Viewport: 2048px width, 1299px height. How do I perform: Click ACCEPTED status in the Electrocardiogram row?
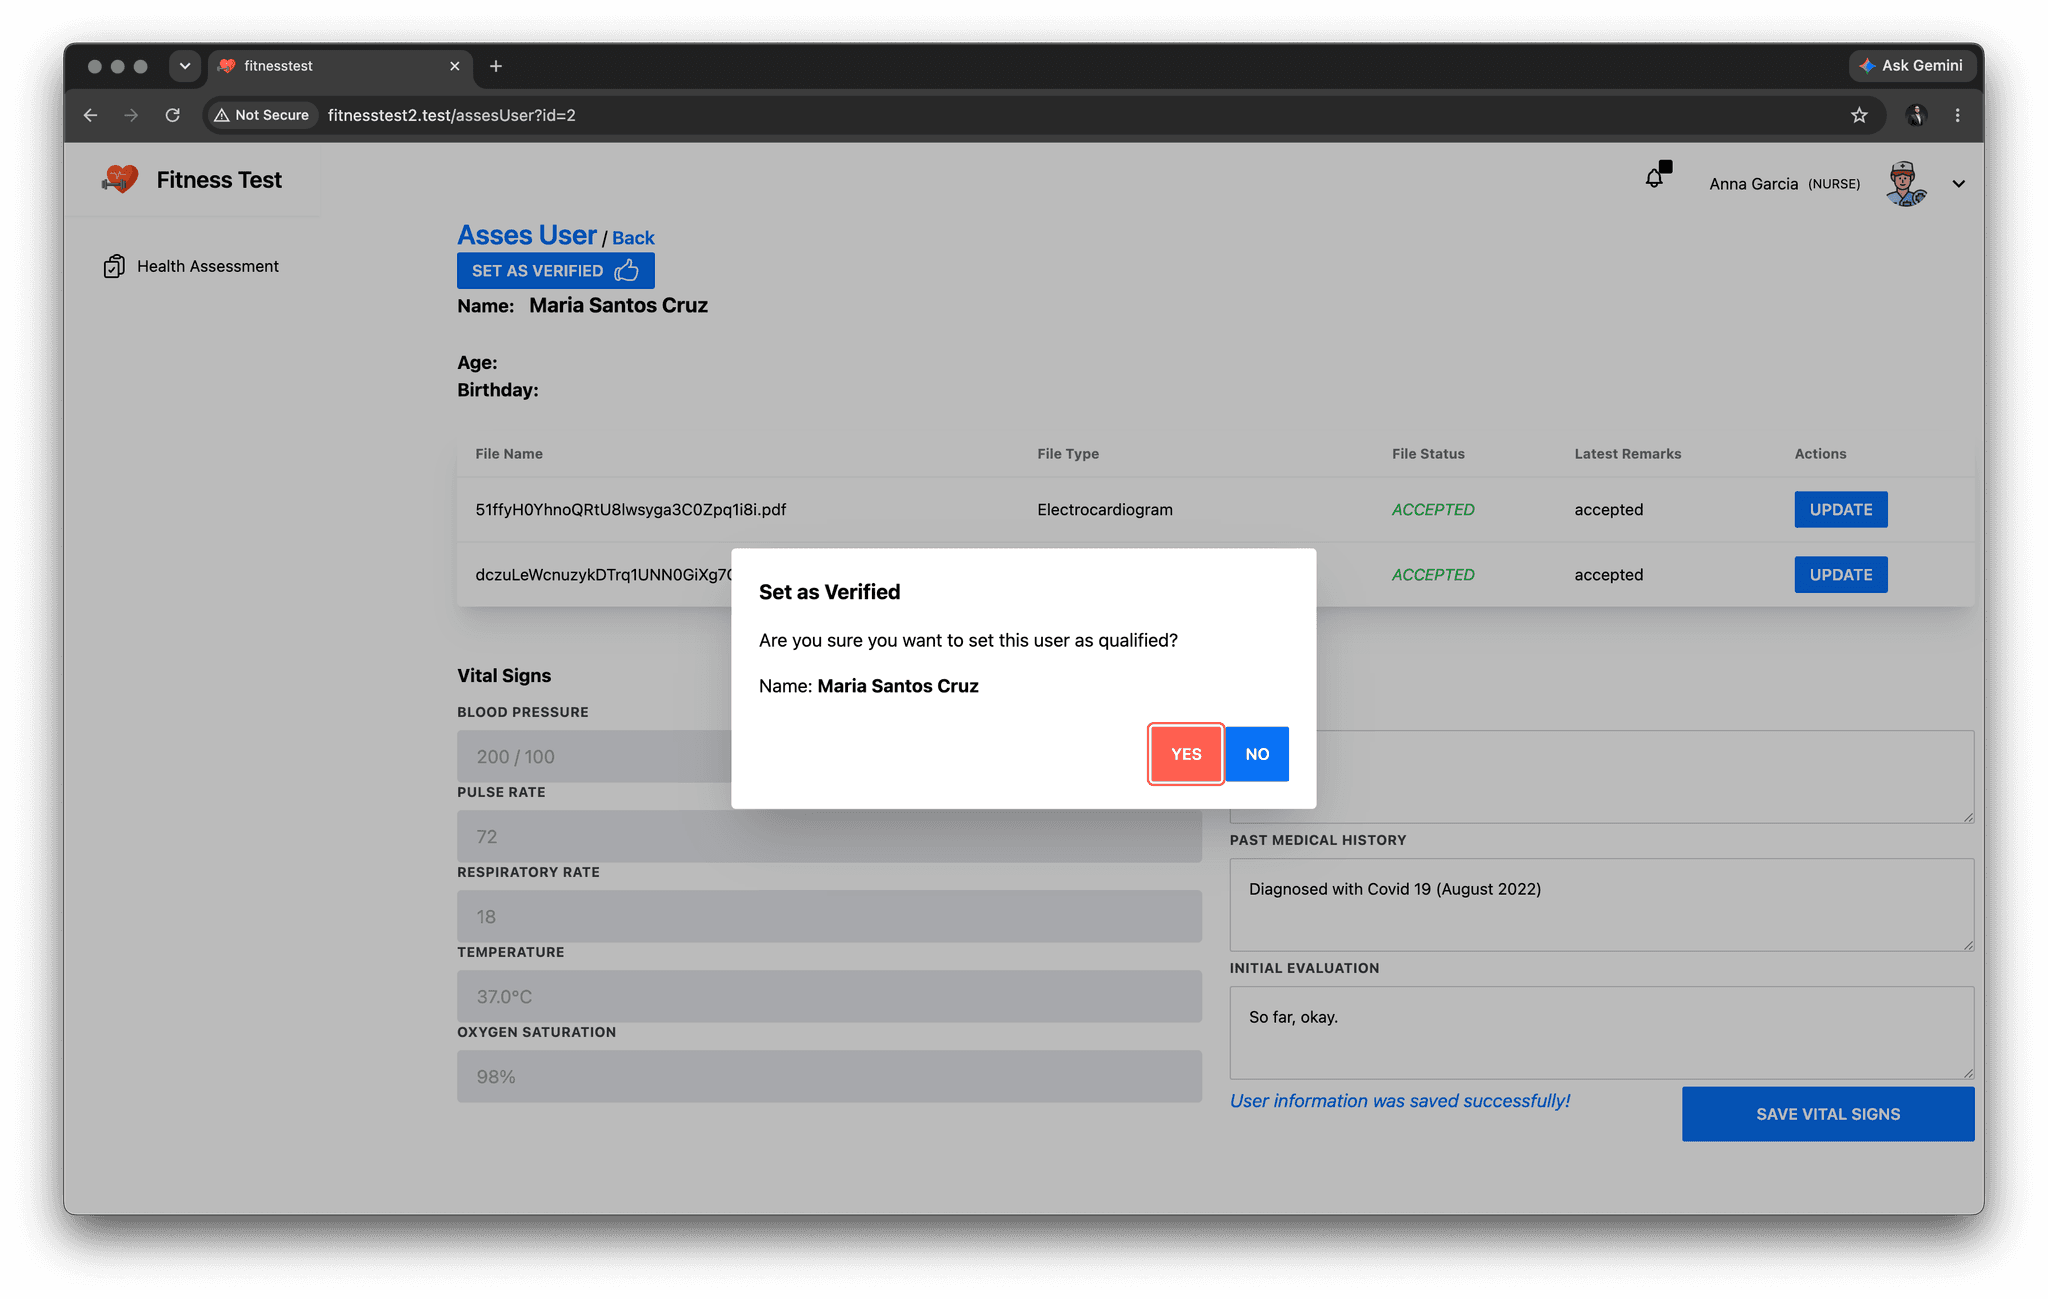1432,510
